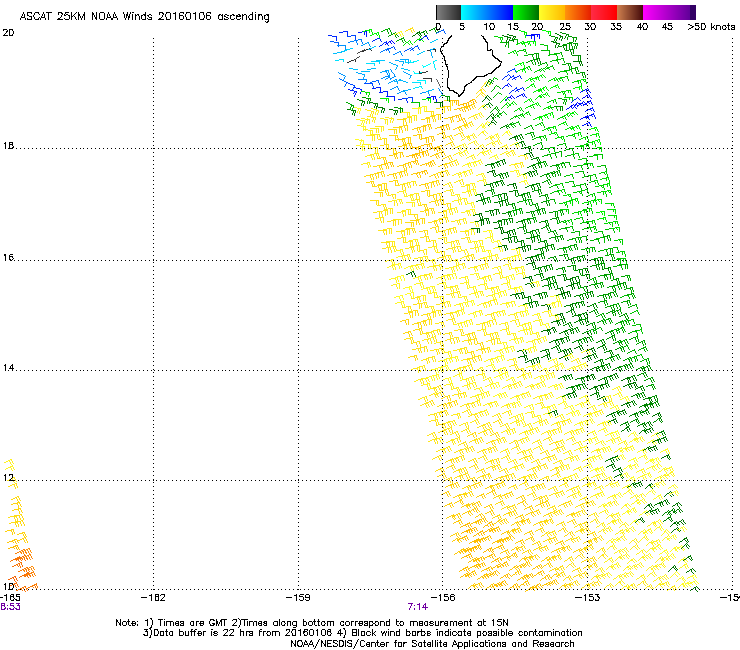
Task: Click the longitude label '-156'
Action: point(443,598)
